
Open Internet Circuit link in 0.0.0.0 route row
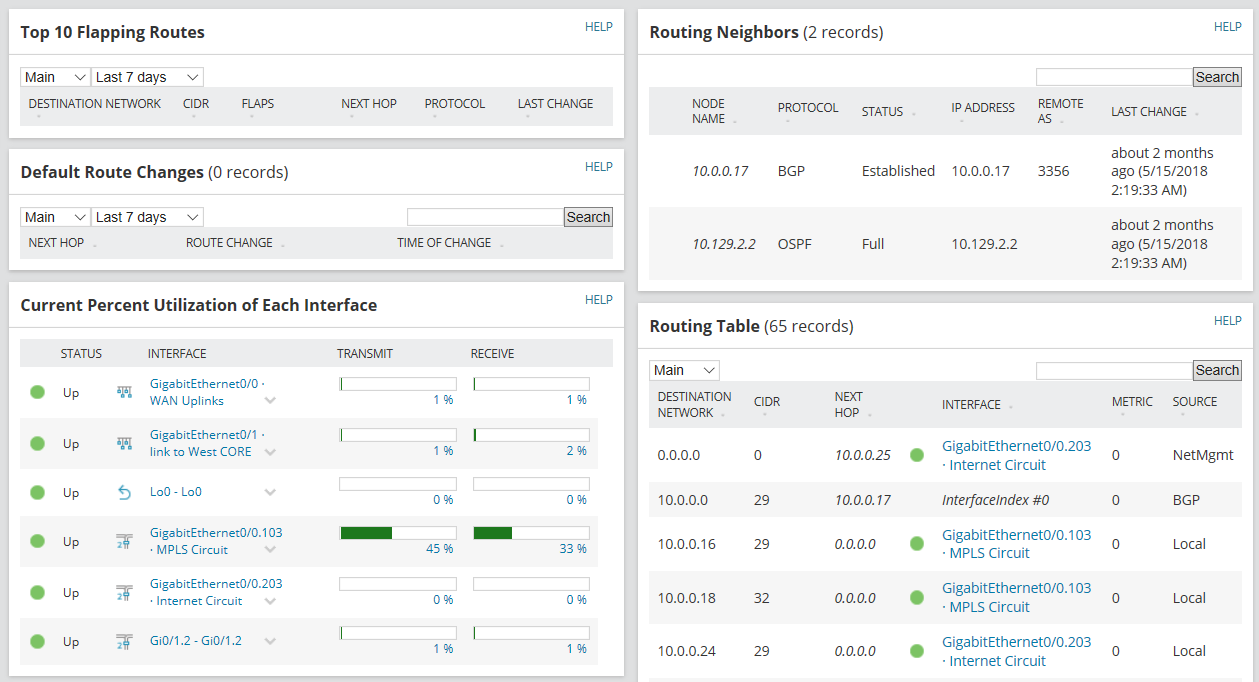coord(1016,455)
